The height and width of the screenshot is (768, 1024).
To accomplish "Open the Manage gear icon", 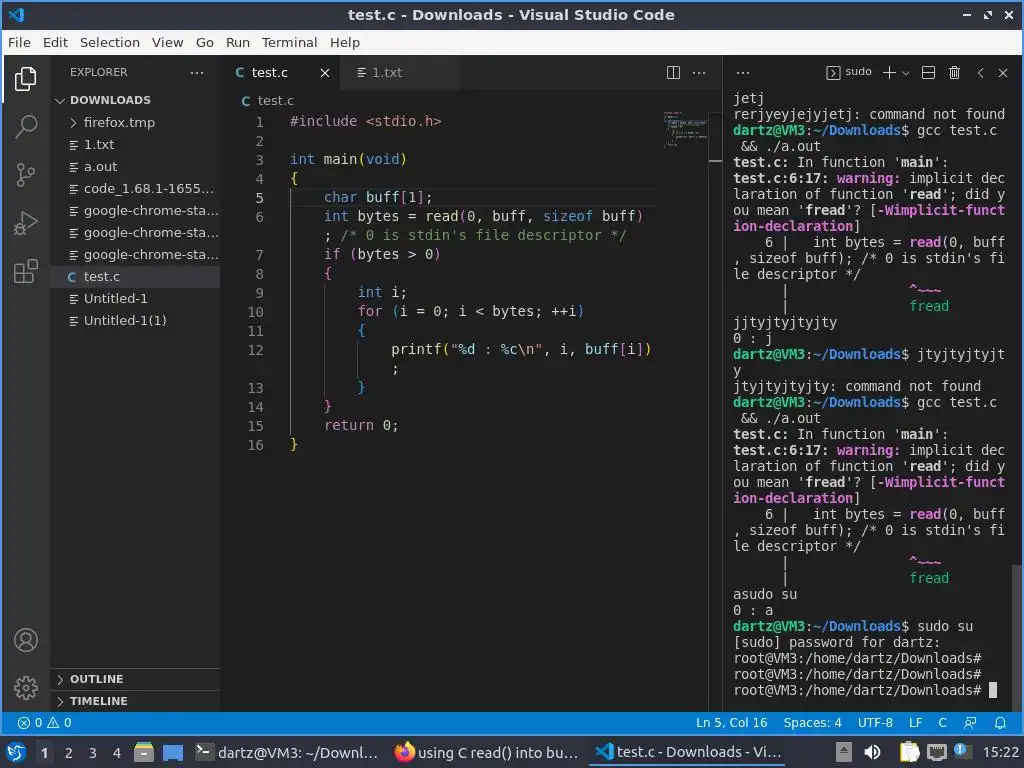I will pyautogui.click(x=25, y=688).
